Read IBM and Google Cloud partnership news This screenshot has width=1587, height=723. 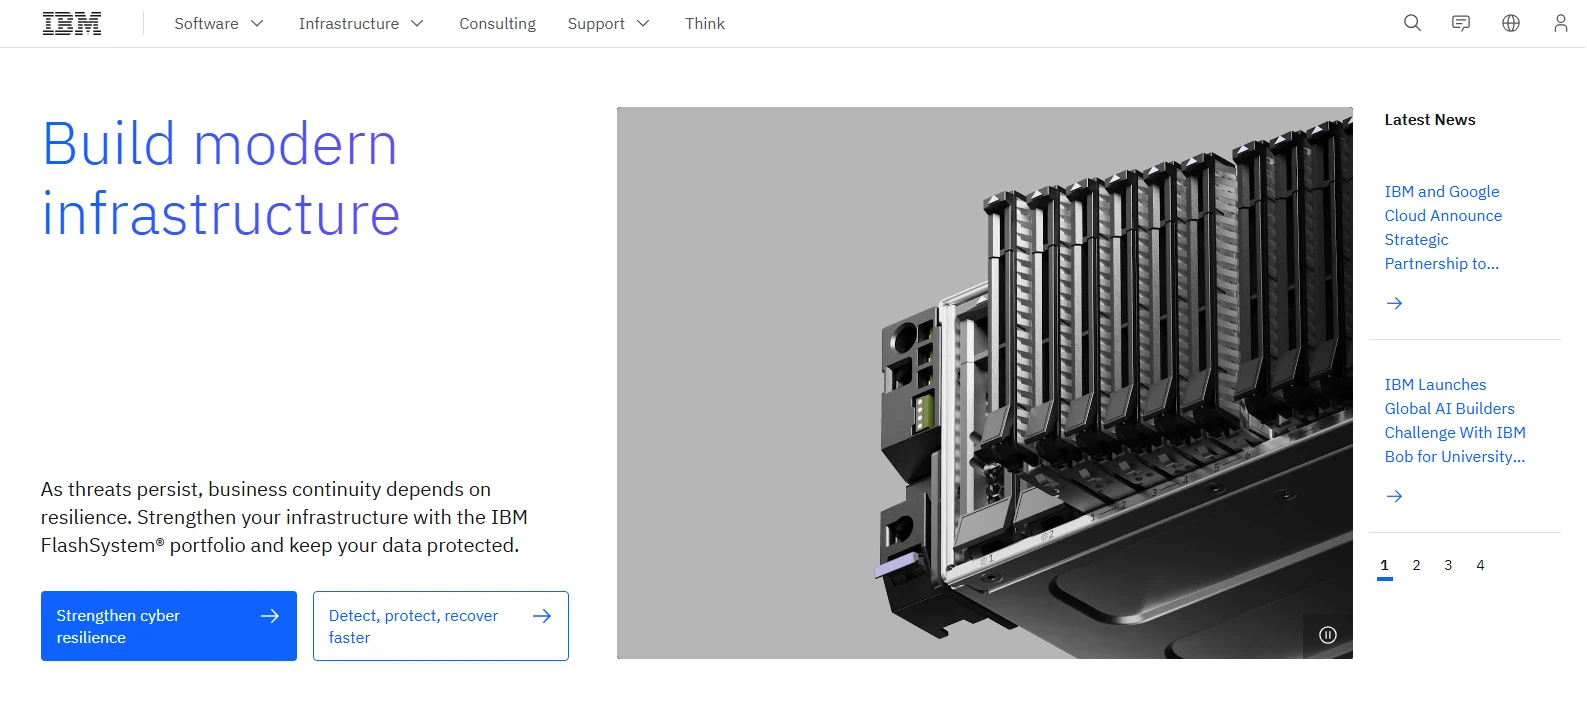click(1443, 228)
